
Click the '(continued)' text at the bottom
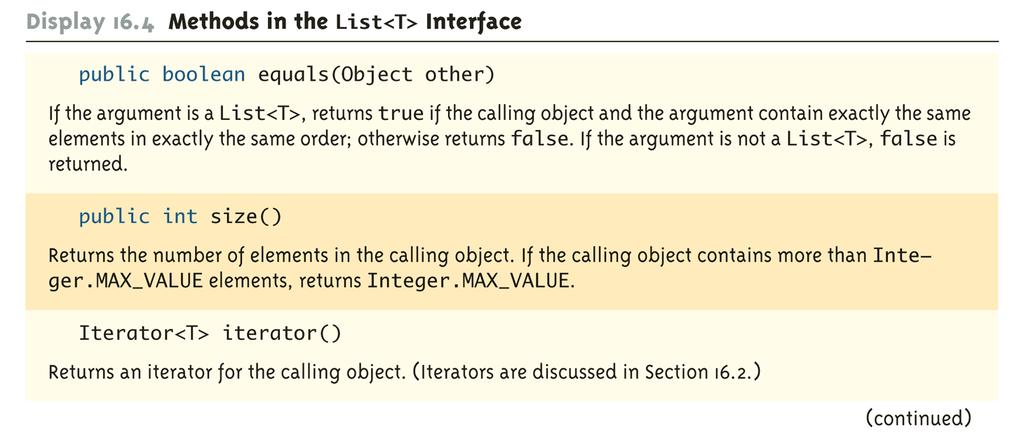(918, 417)
